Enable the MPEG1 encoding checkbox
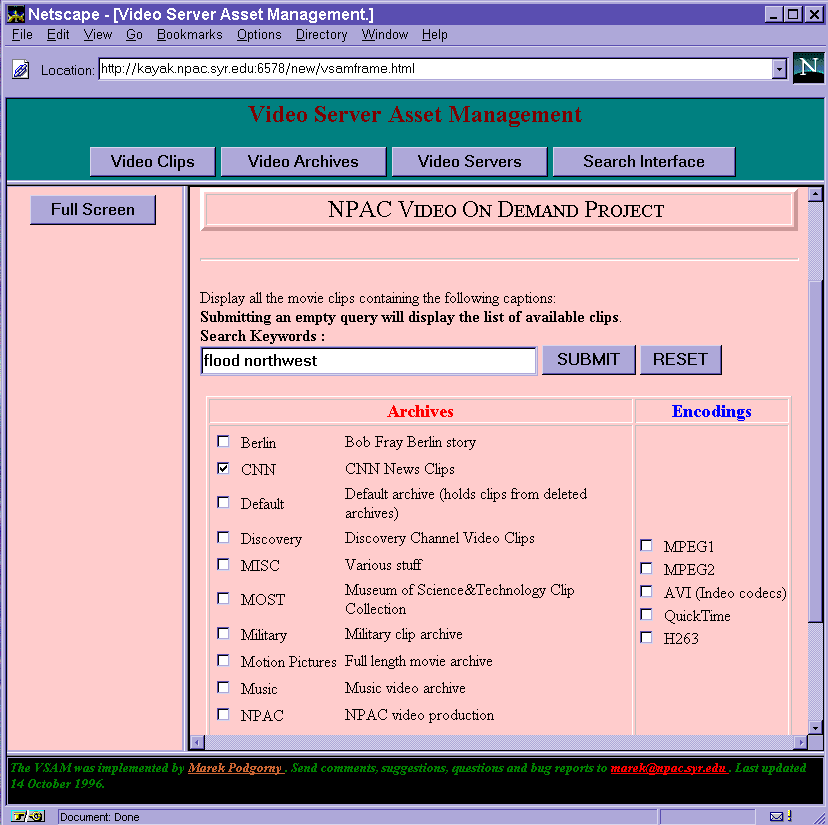The image size is (828, 825). (646, 545)
